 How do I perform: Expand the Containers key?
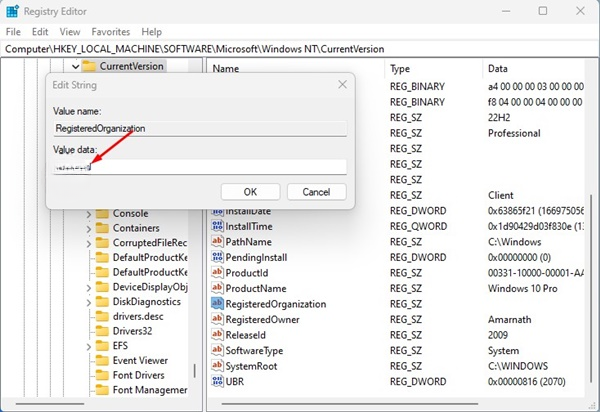88,229
